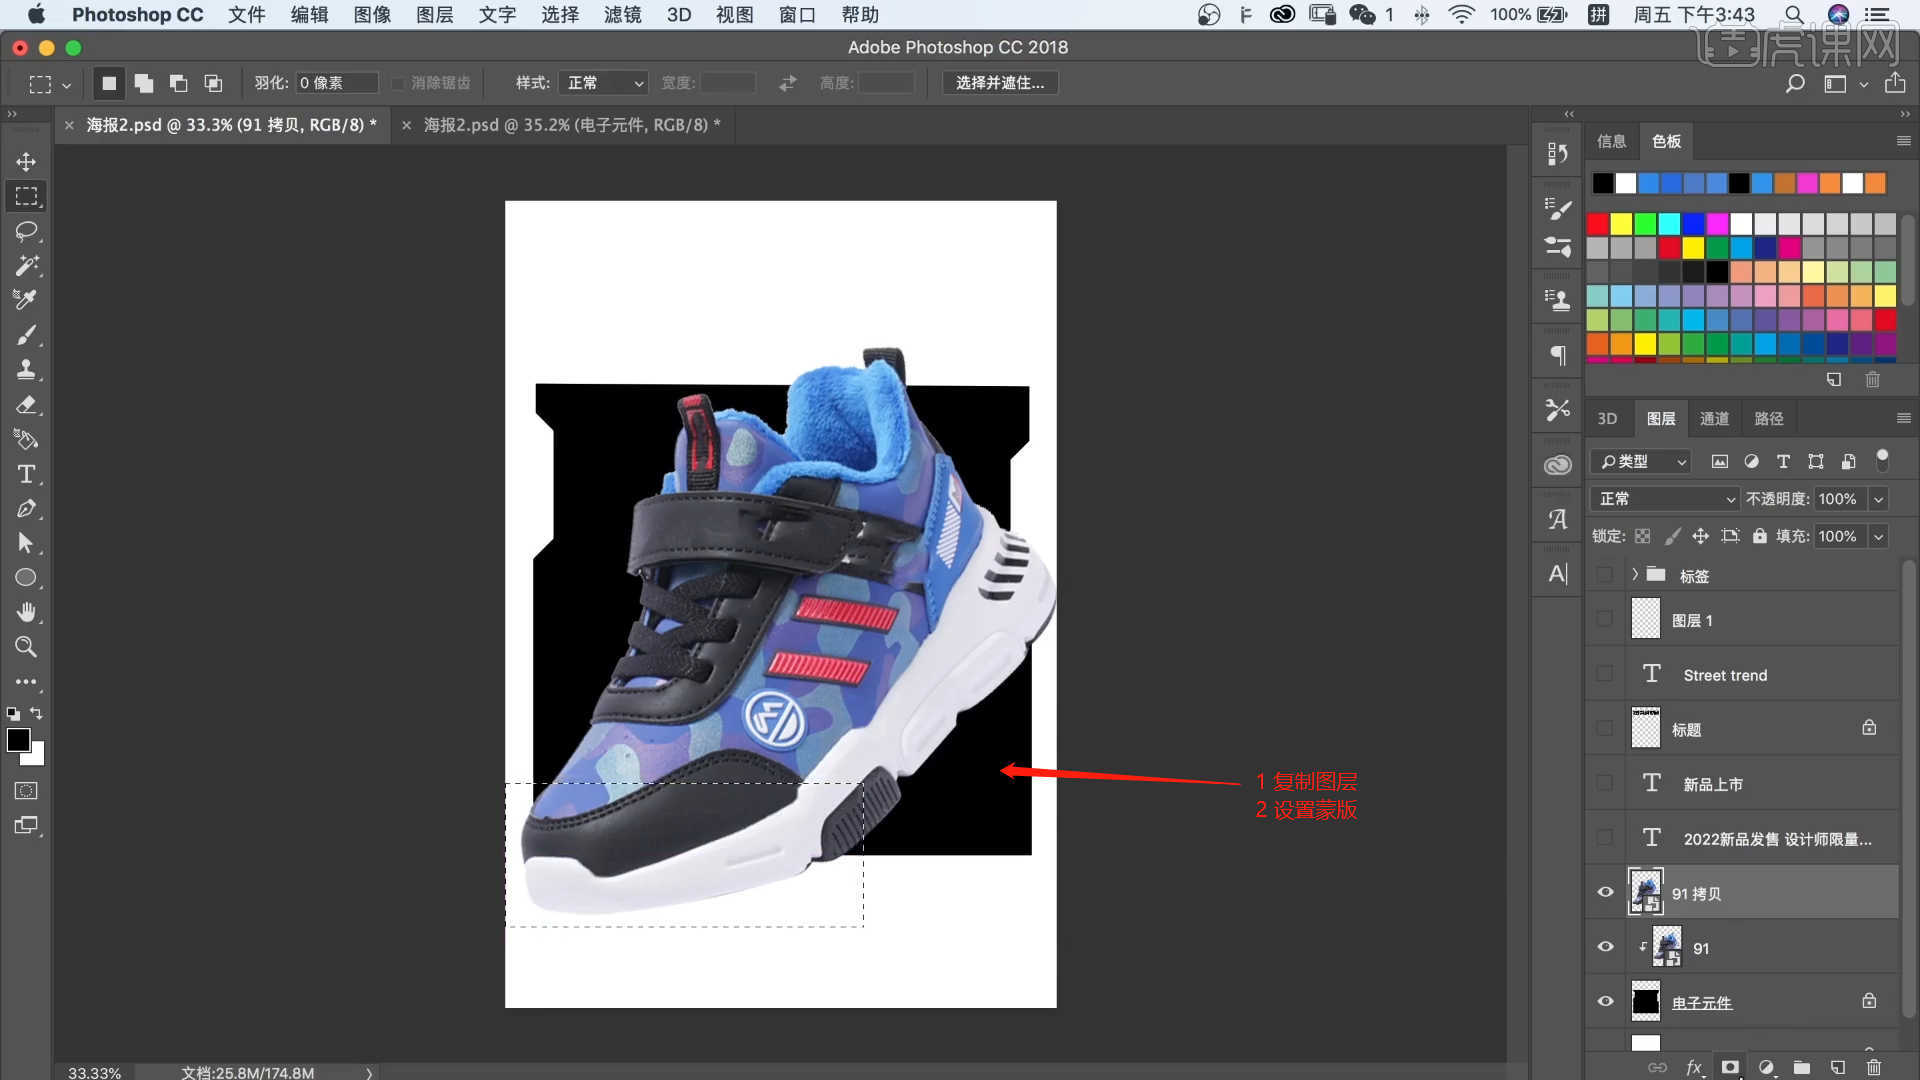Open the 样式 style dropdown
The width and height of the screenshot is (1920, 1080).
[x=604, y=83]
